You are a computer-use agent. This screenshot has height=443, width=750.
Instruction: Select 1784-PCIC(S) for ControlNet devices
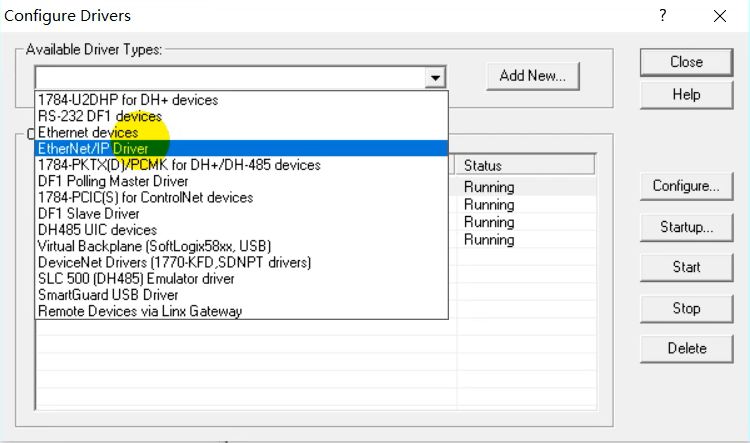(x=242, y=197)
